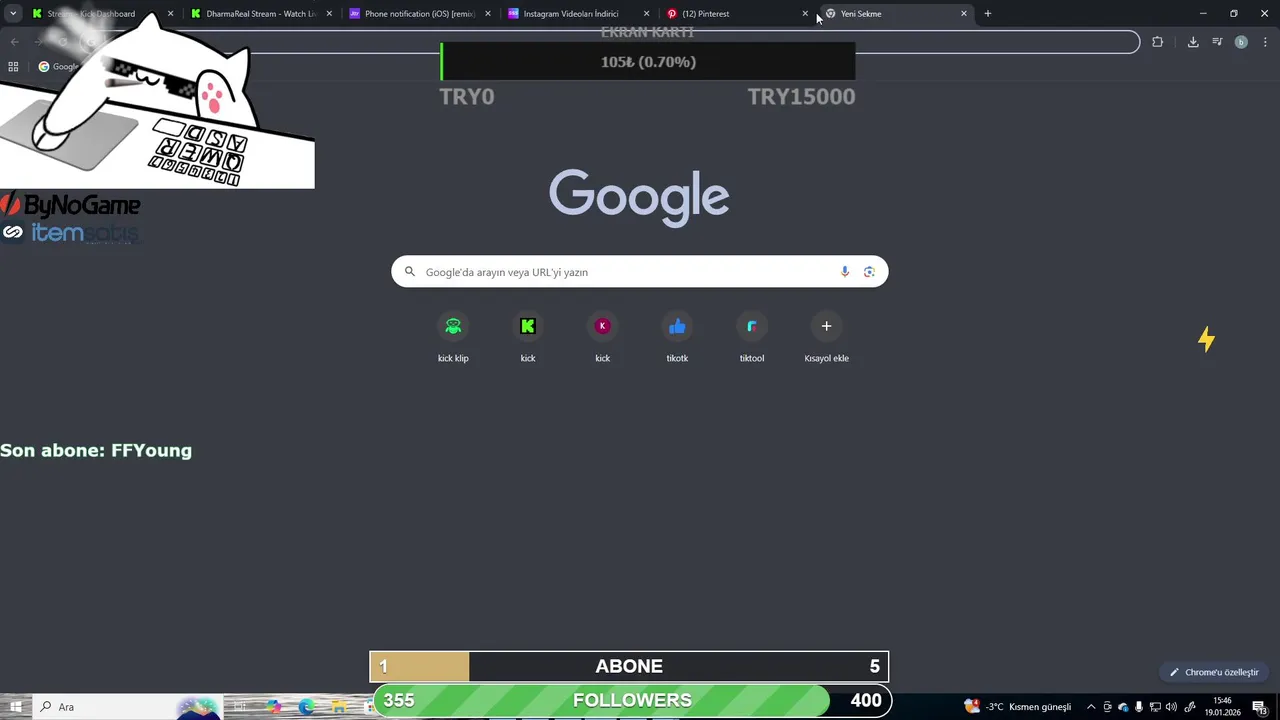
Task: Open the tiktool shortcut
Action: tap(752, 338)
